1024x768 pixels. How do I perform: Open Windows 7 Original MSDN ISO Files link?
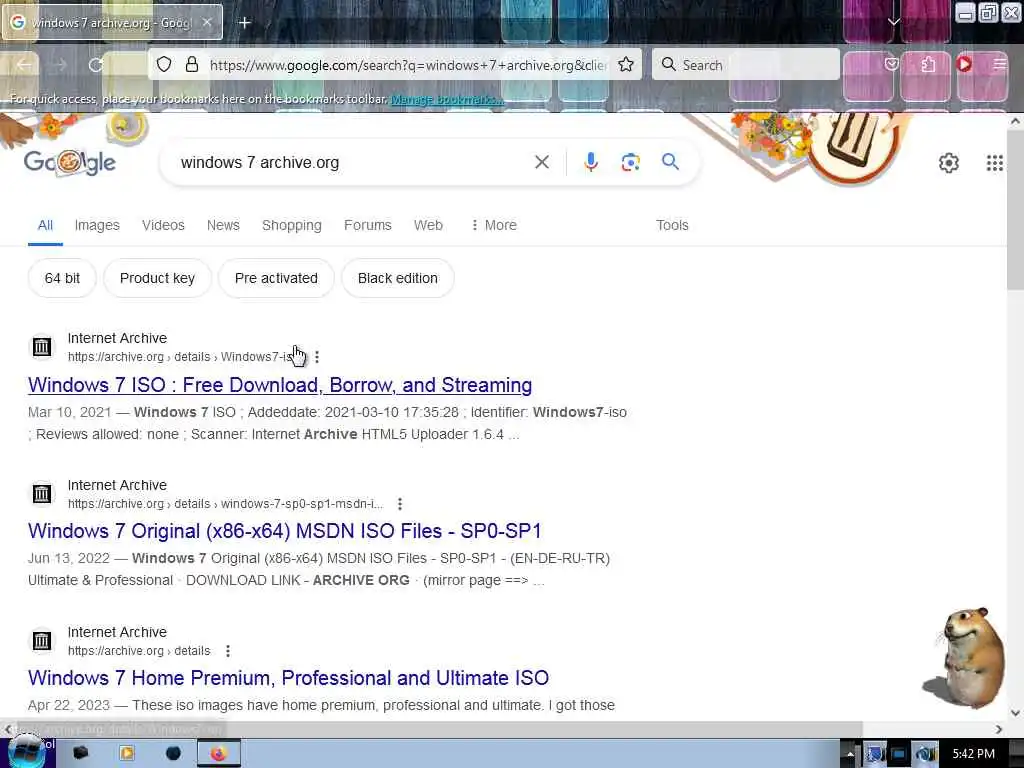pos(285,531)
